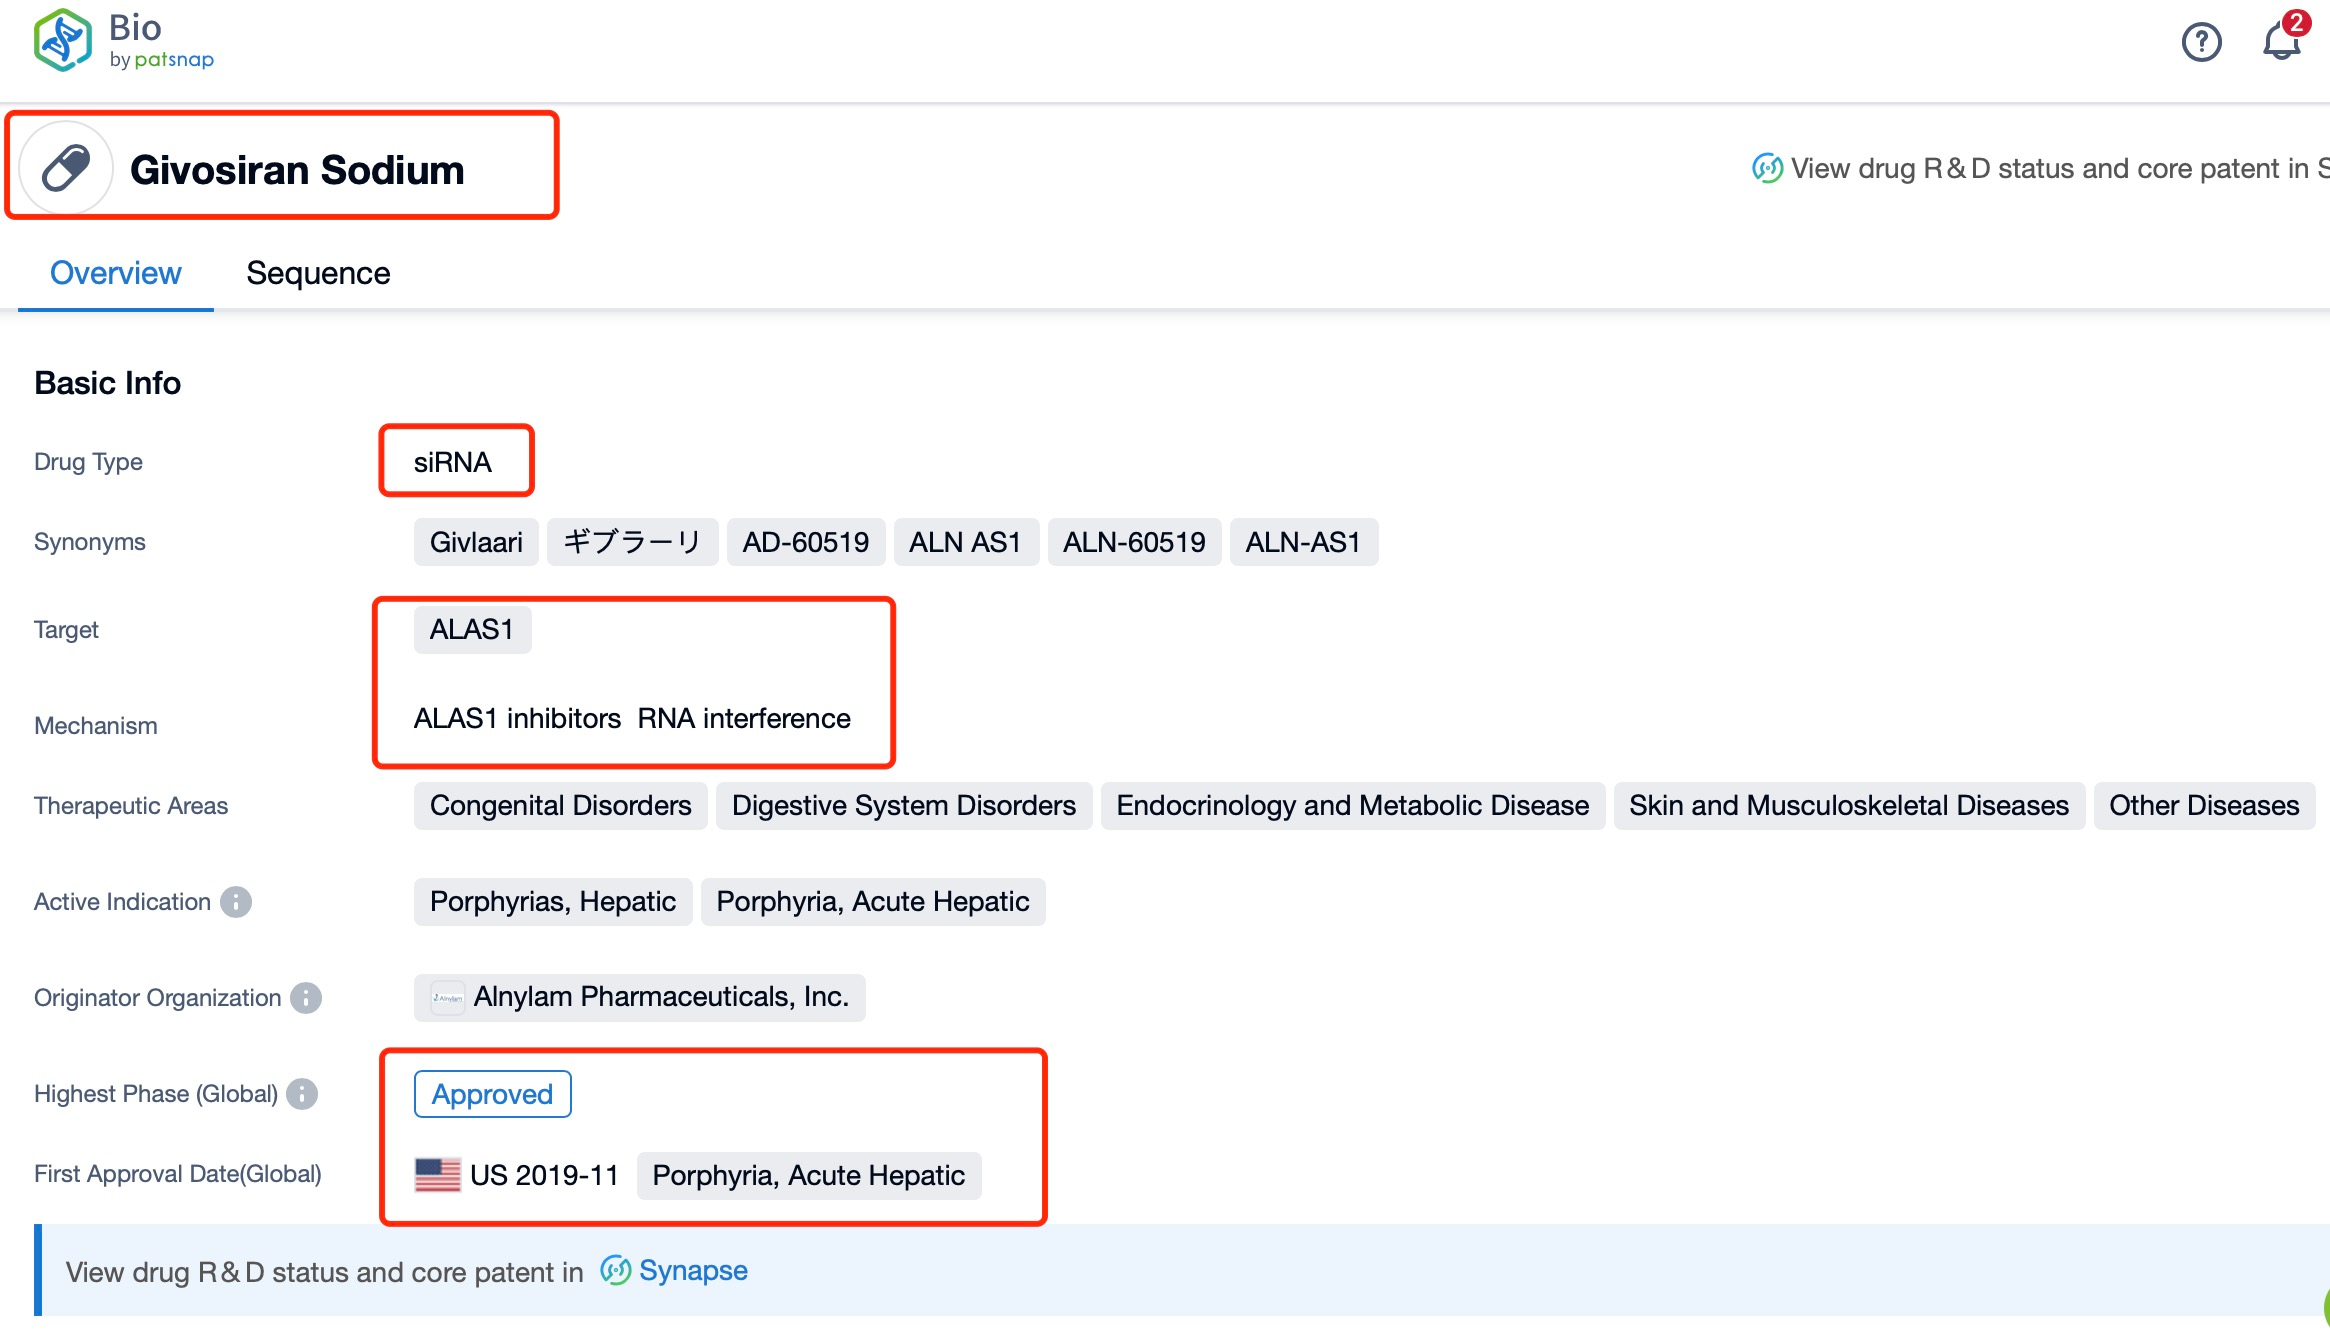
Task: Switch to the Sequence tab
Action: tap(317, 270)
